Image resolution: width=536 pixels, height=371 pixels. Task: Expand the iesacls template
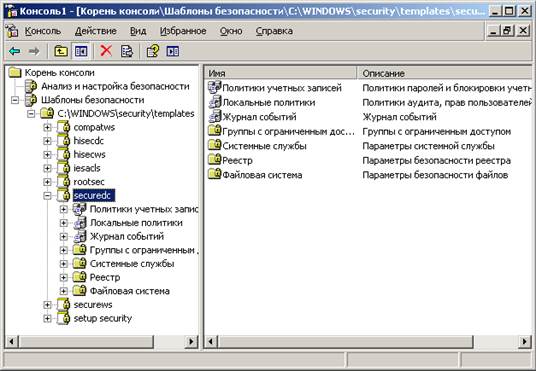click(x=48, y=169)
